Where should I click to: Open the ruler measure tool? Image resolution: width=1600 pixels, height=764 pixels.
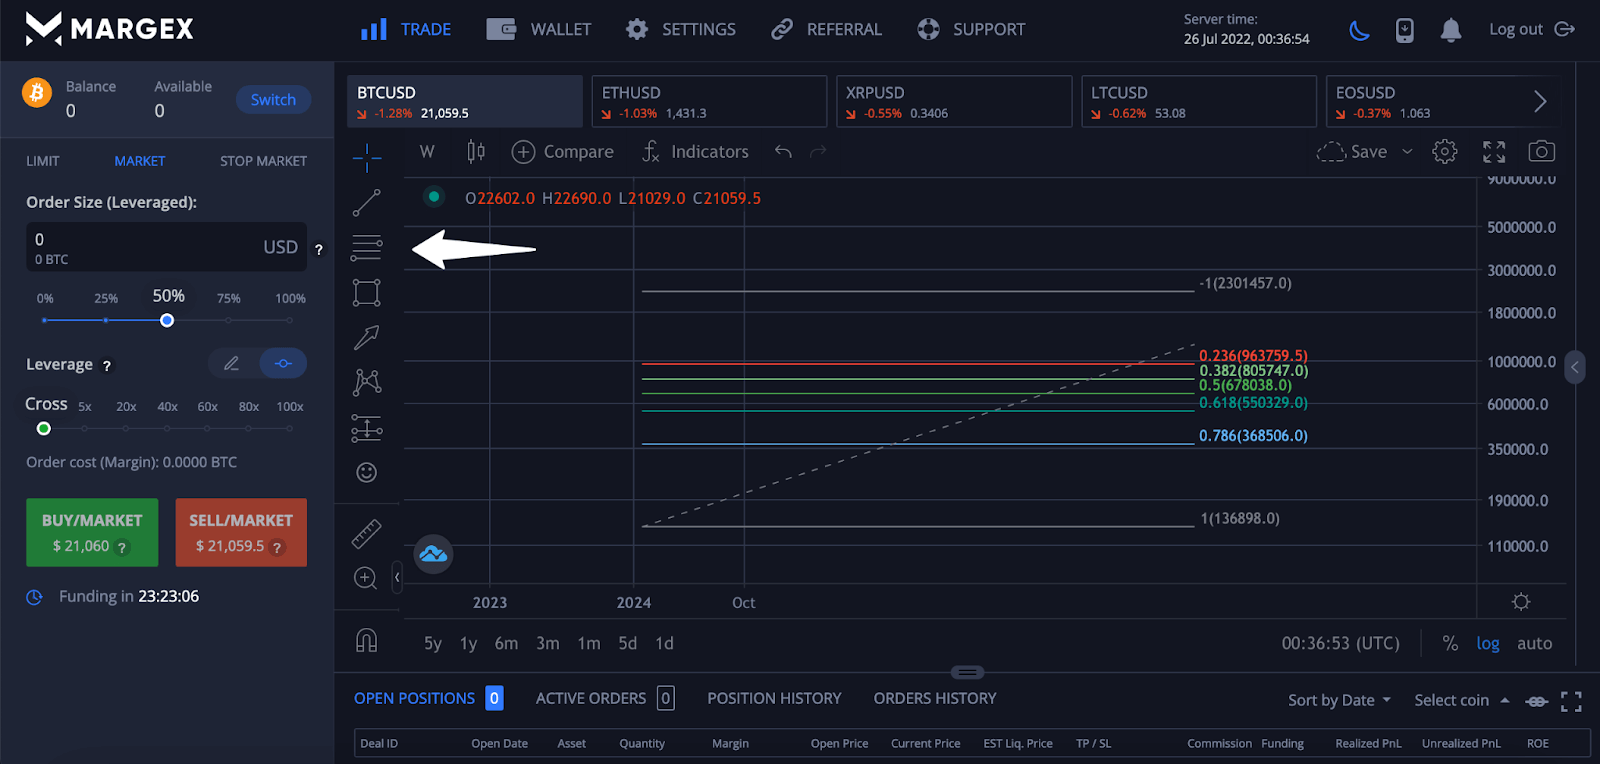click(366, 534)
